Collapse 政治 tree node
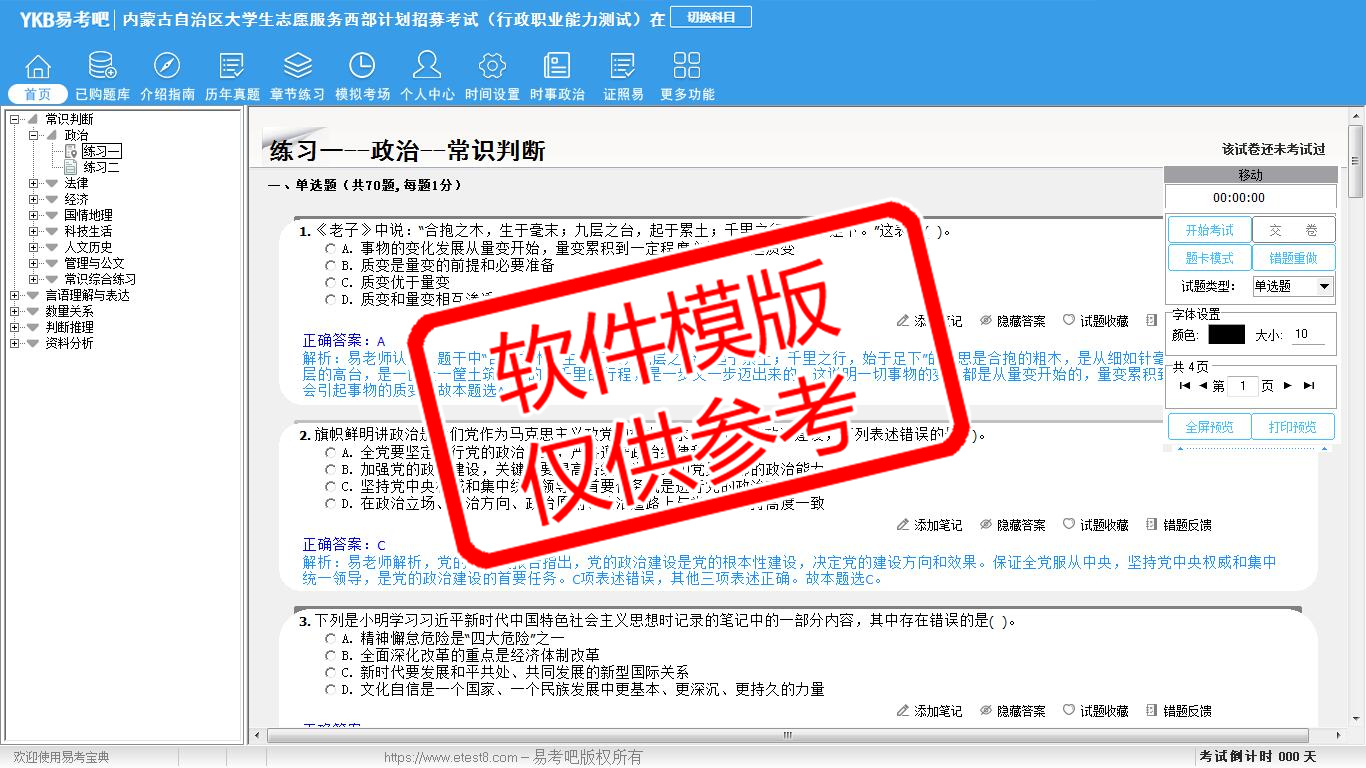The width and height of the screenshot is (1366, 768). 33,136
